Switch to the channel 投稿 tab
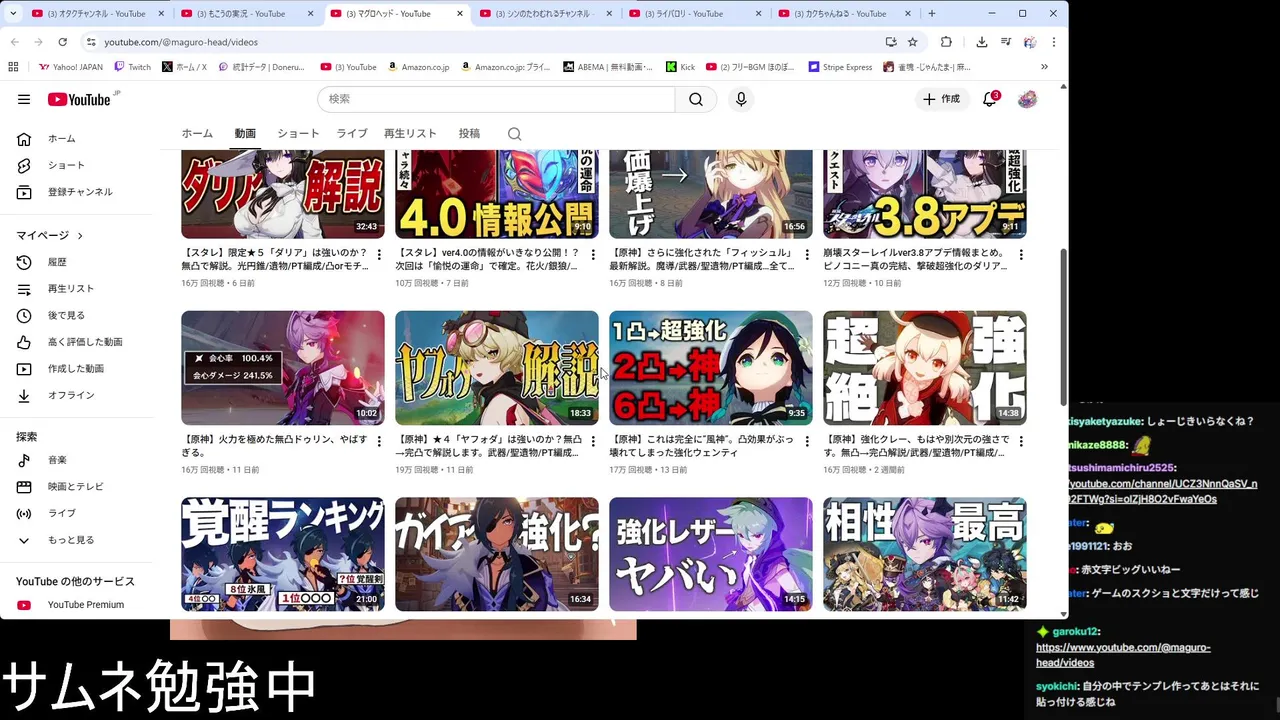1280x720 pixels. tap(469, 133)
